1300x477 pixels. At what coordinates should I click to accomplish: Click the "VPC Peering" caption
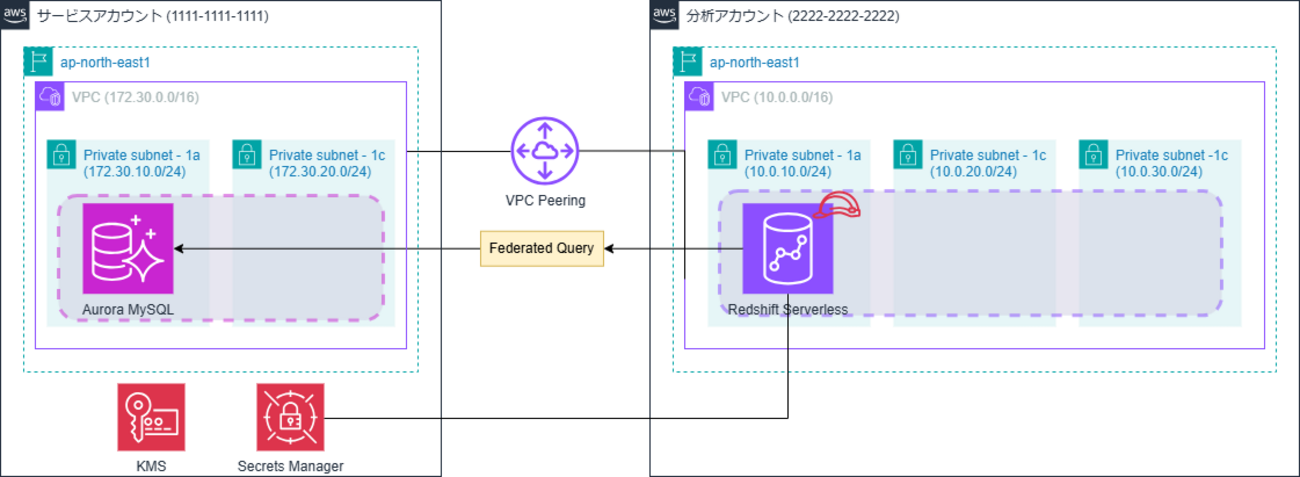pos(546,201)
